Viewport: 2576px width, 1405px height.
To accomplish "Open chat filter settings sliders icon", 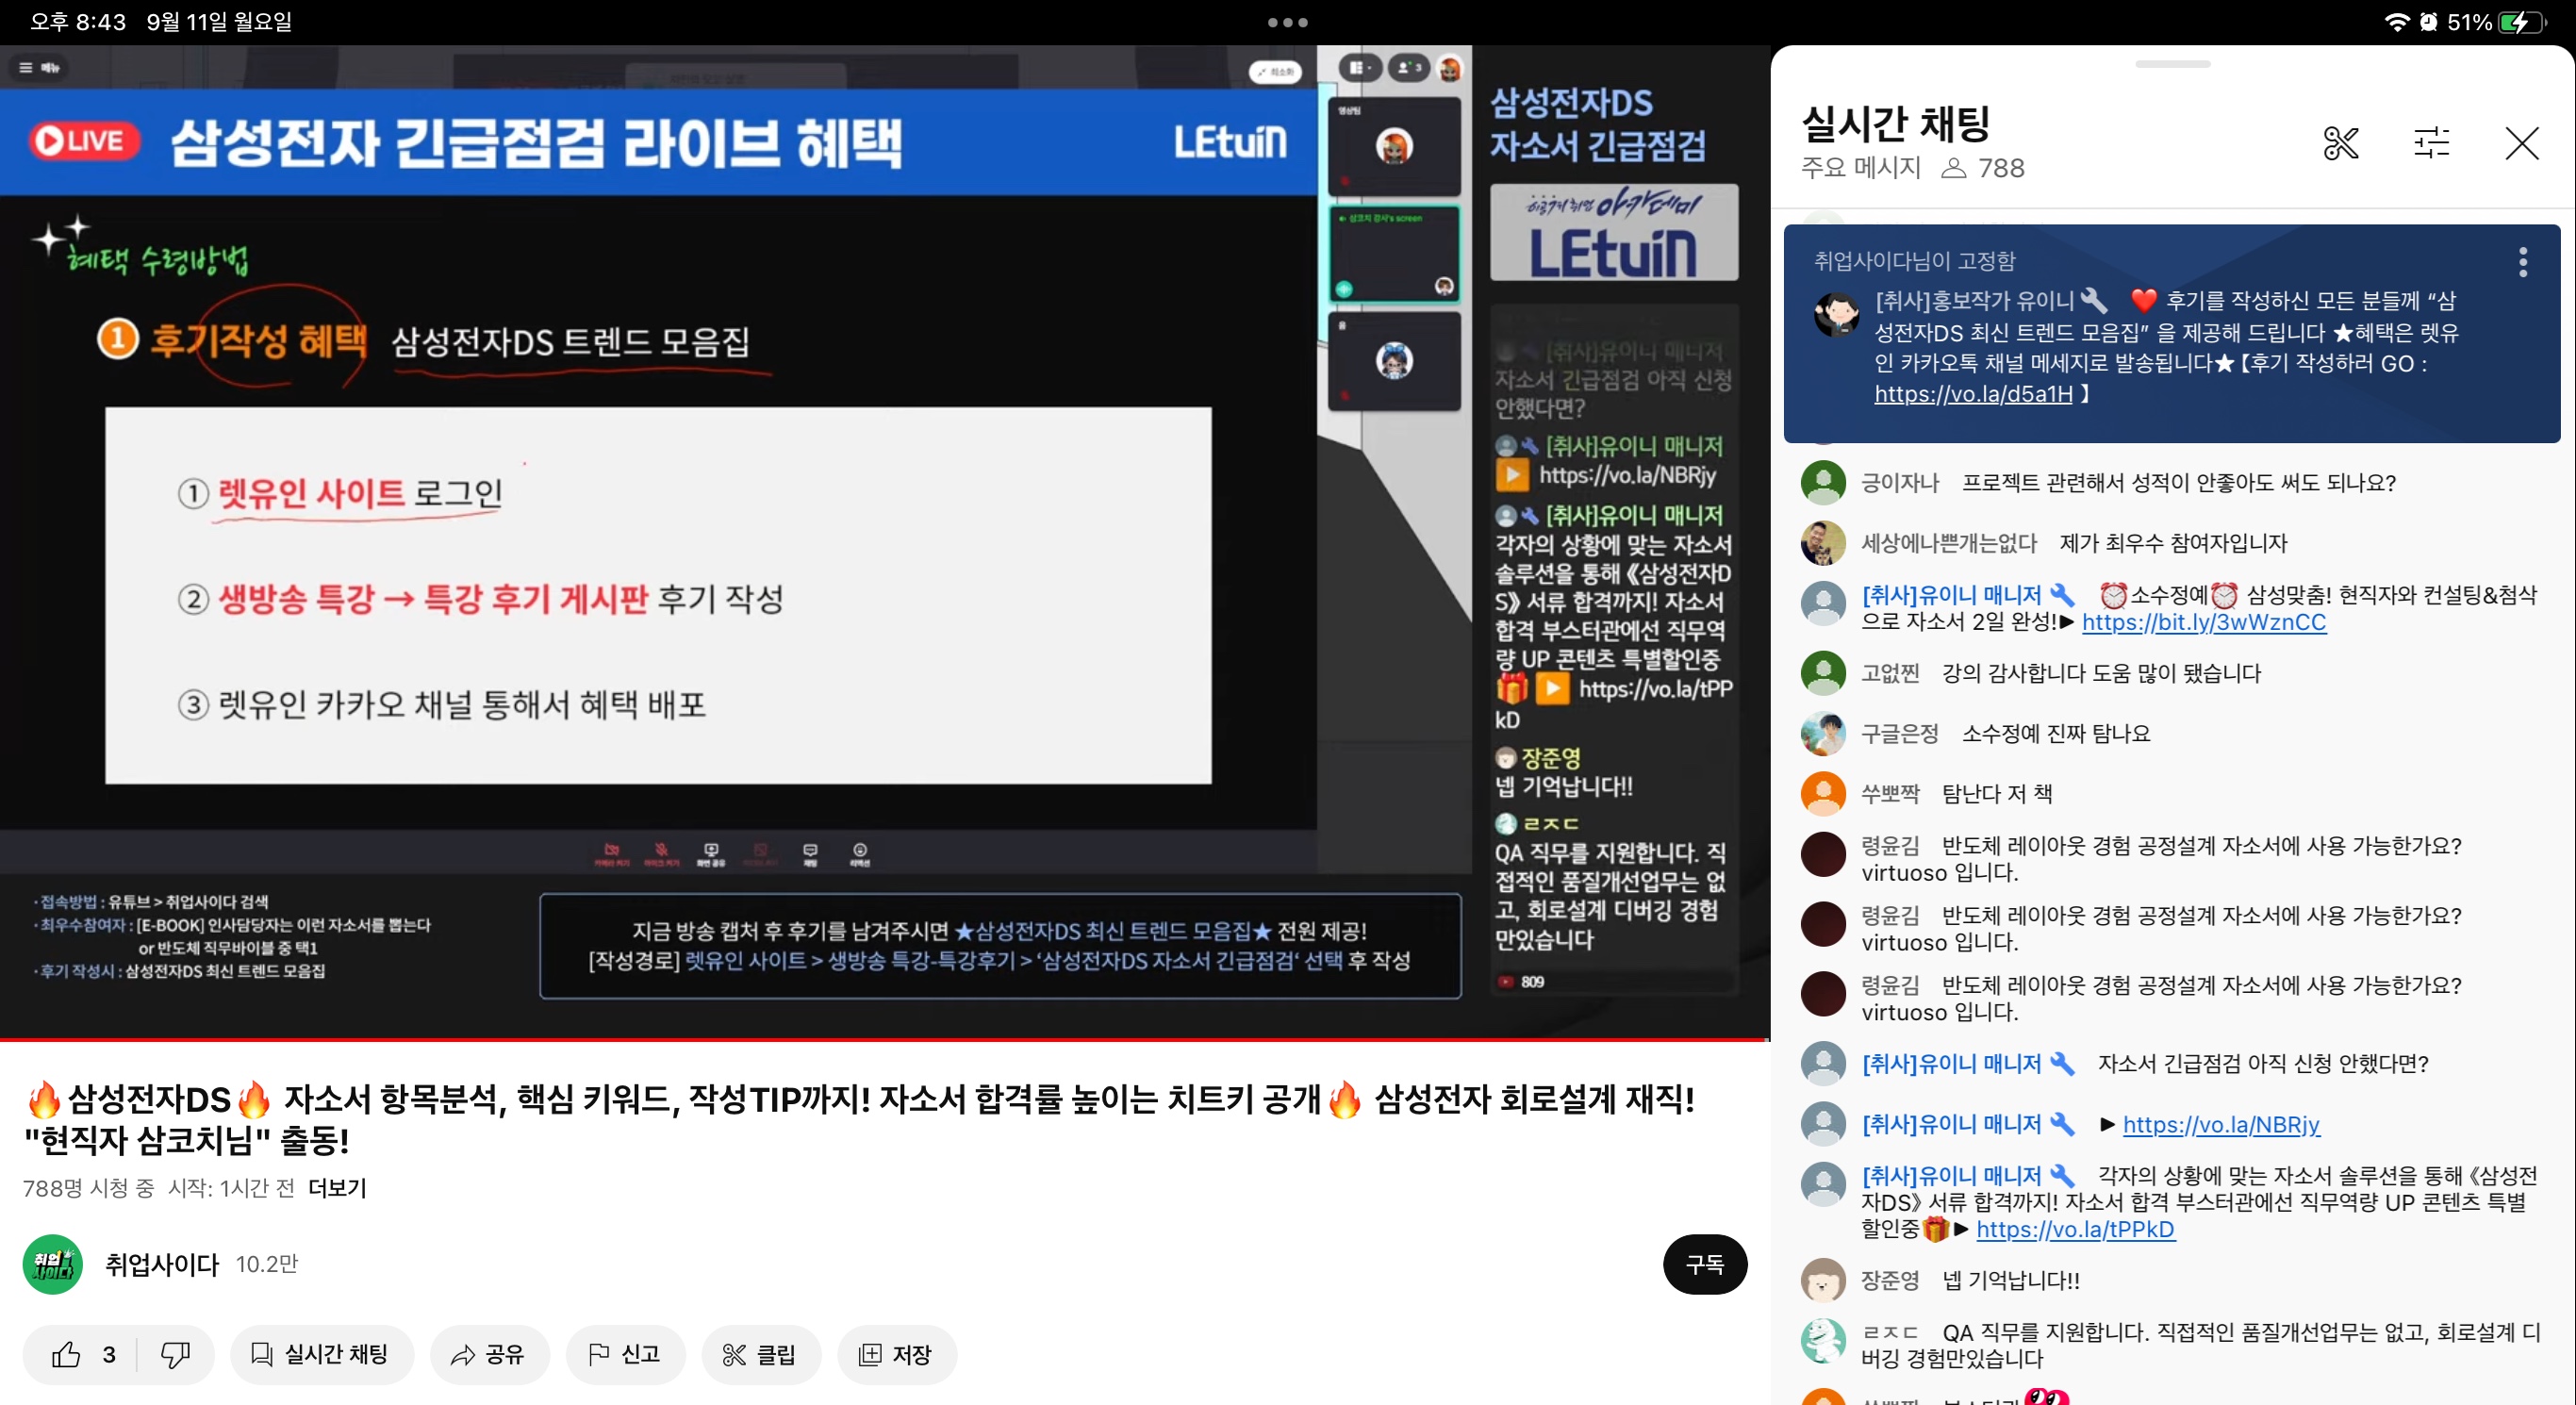I will click(x=2431, y=143).
